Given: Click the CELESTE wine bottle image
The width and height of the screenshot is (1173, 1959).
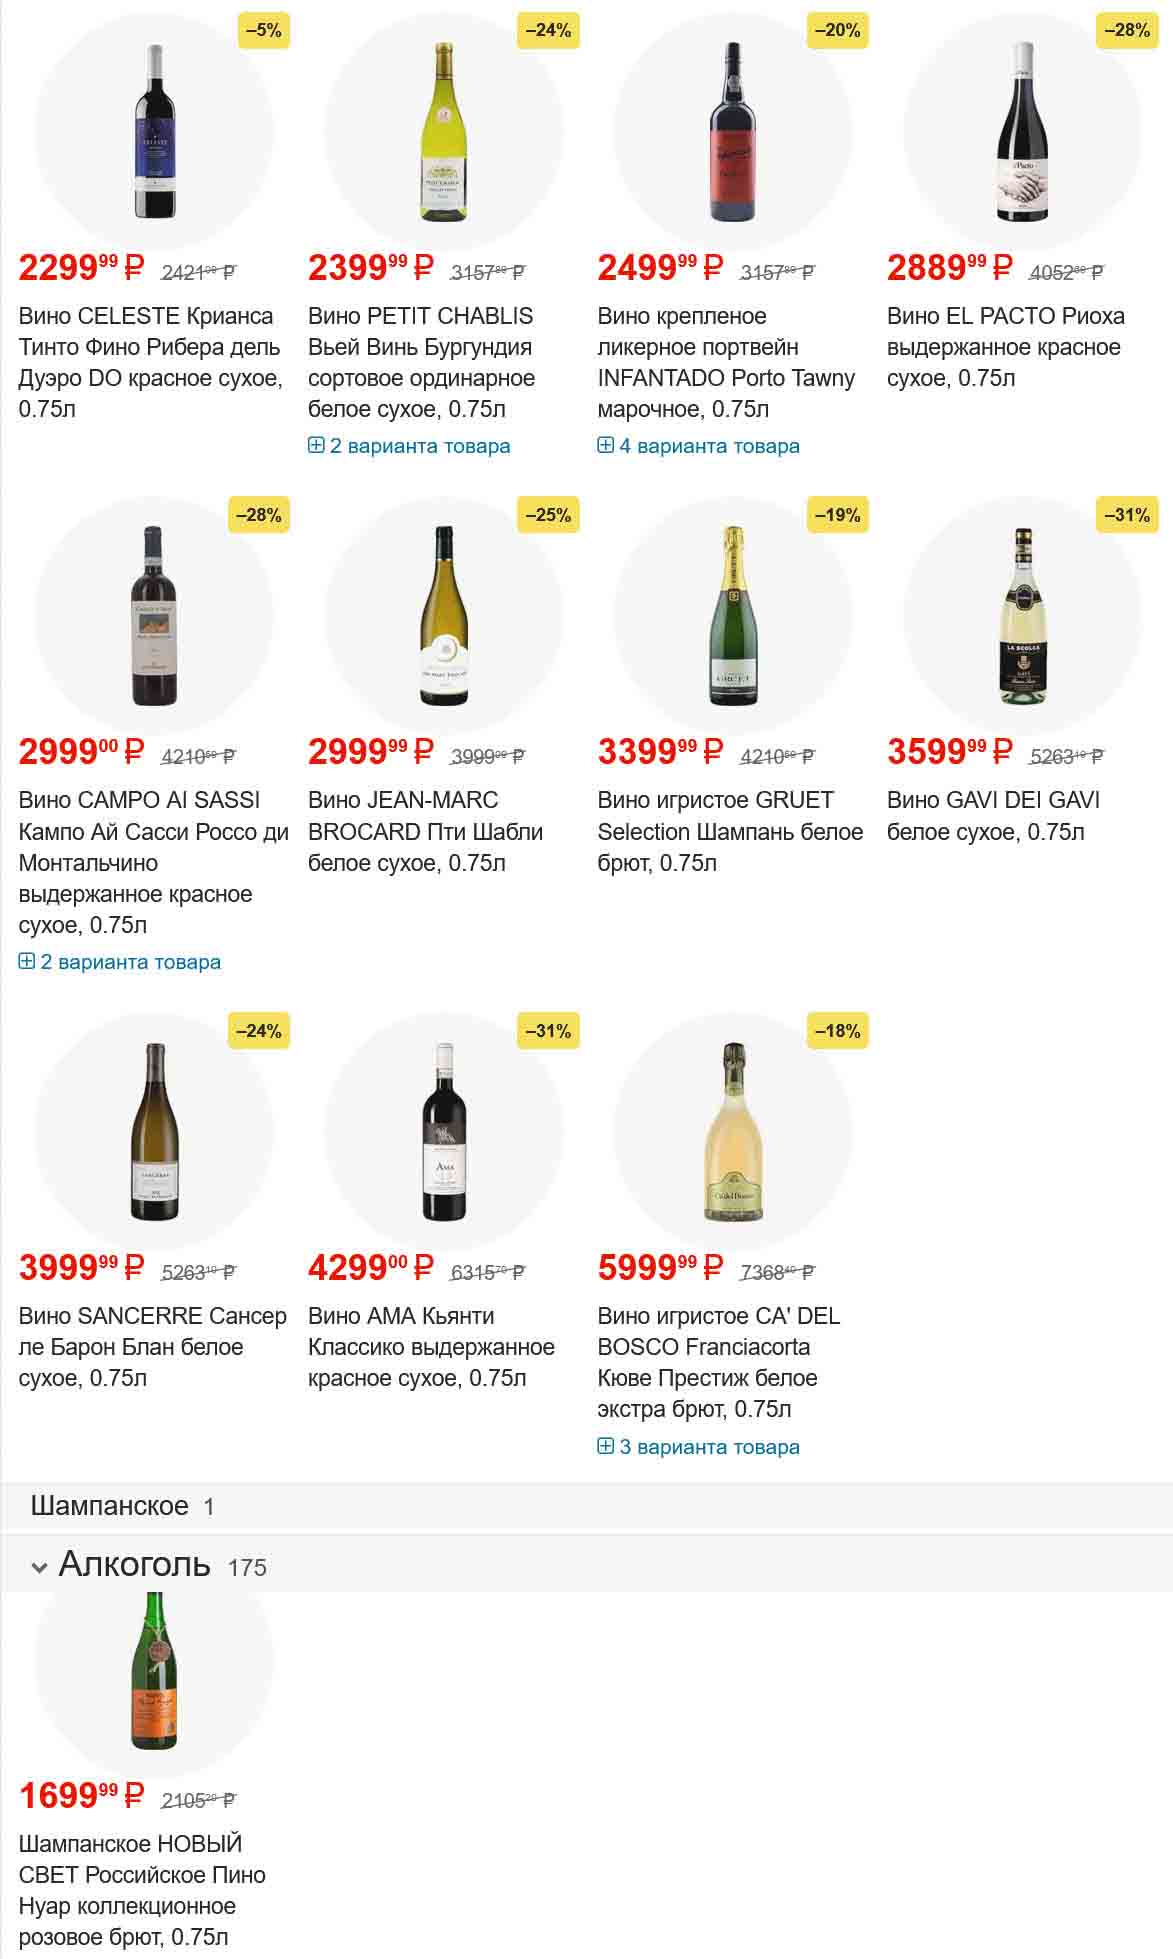Looking at the screenshot, I should click(x=154, y=132).
